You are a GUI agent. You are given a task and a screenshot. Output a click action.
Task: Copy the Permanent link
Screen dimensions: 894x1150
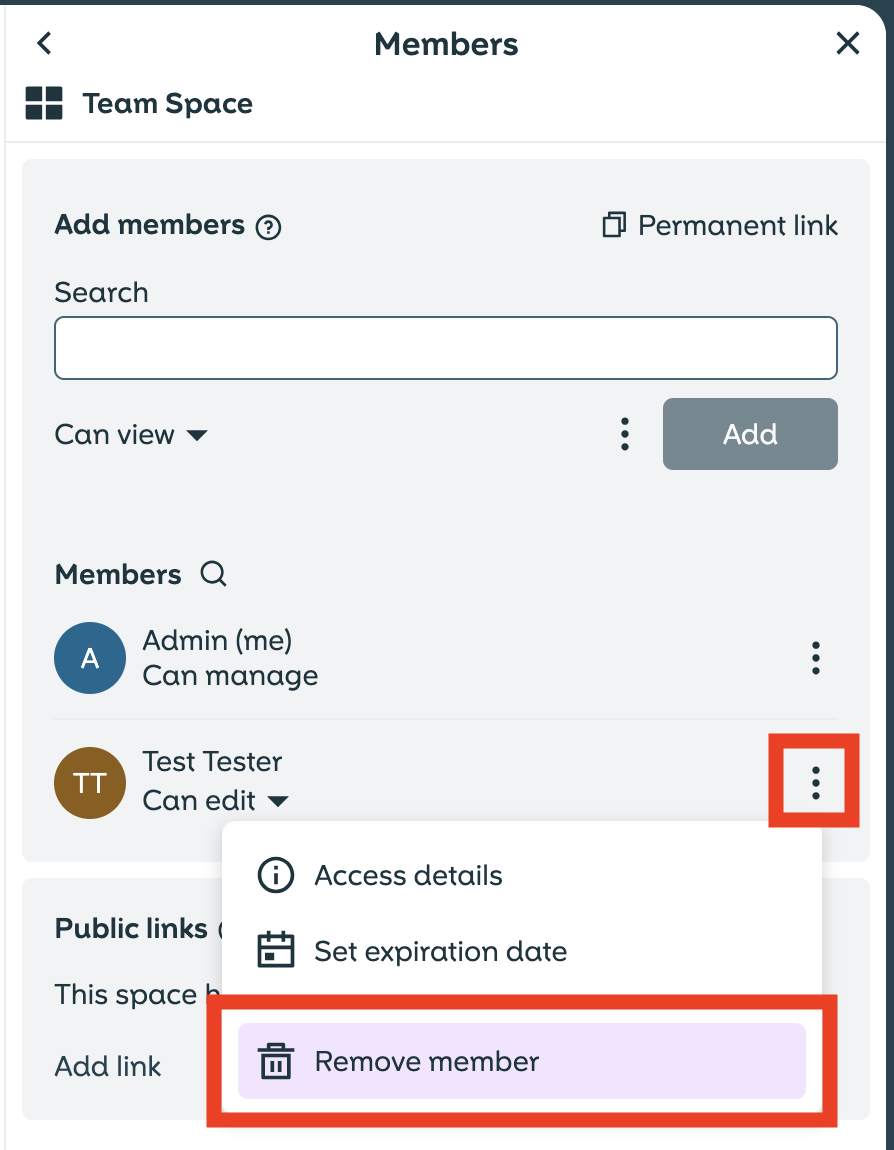click(x=720, y=226)
